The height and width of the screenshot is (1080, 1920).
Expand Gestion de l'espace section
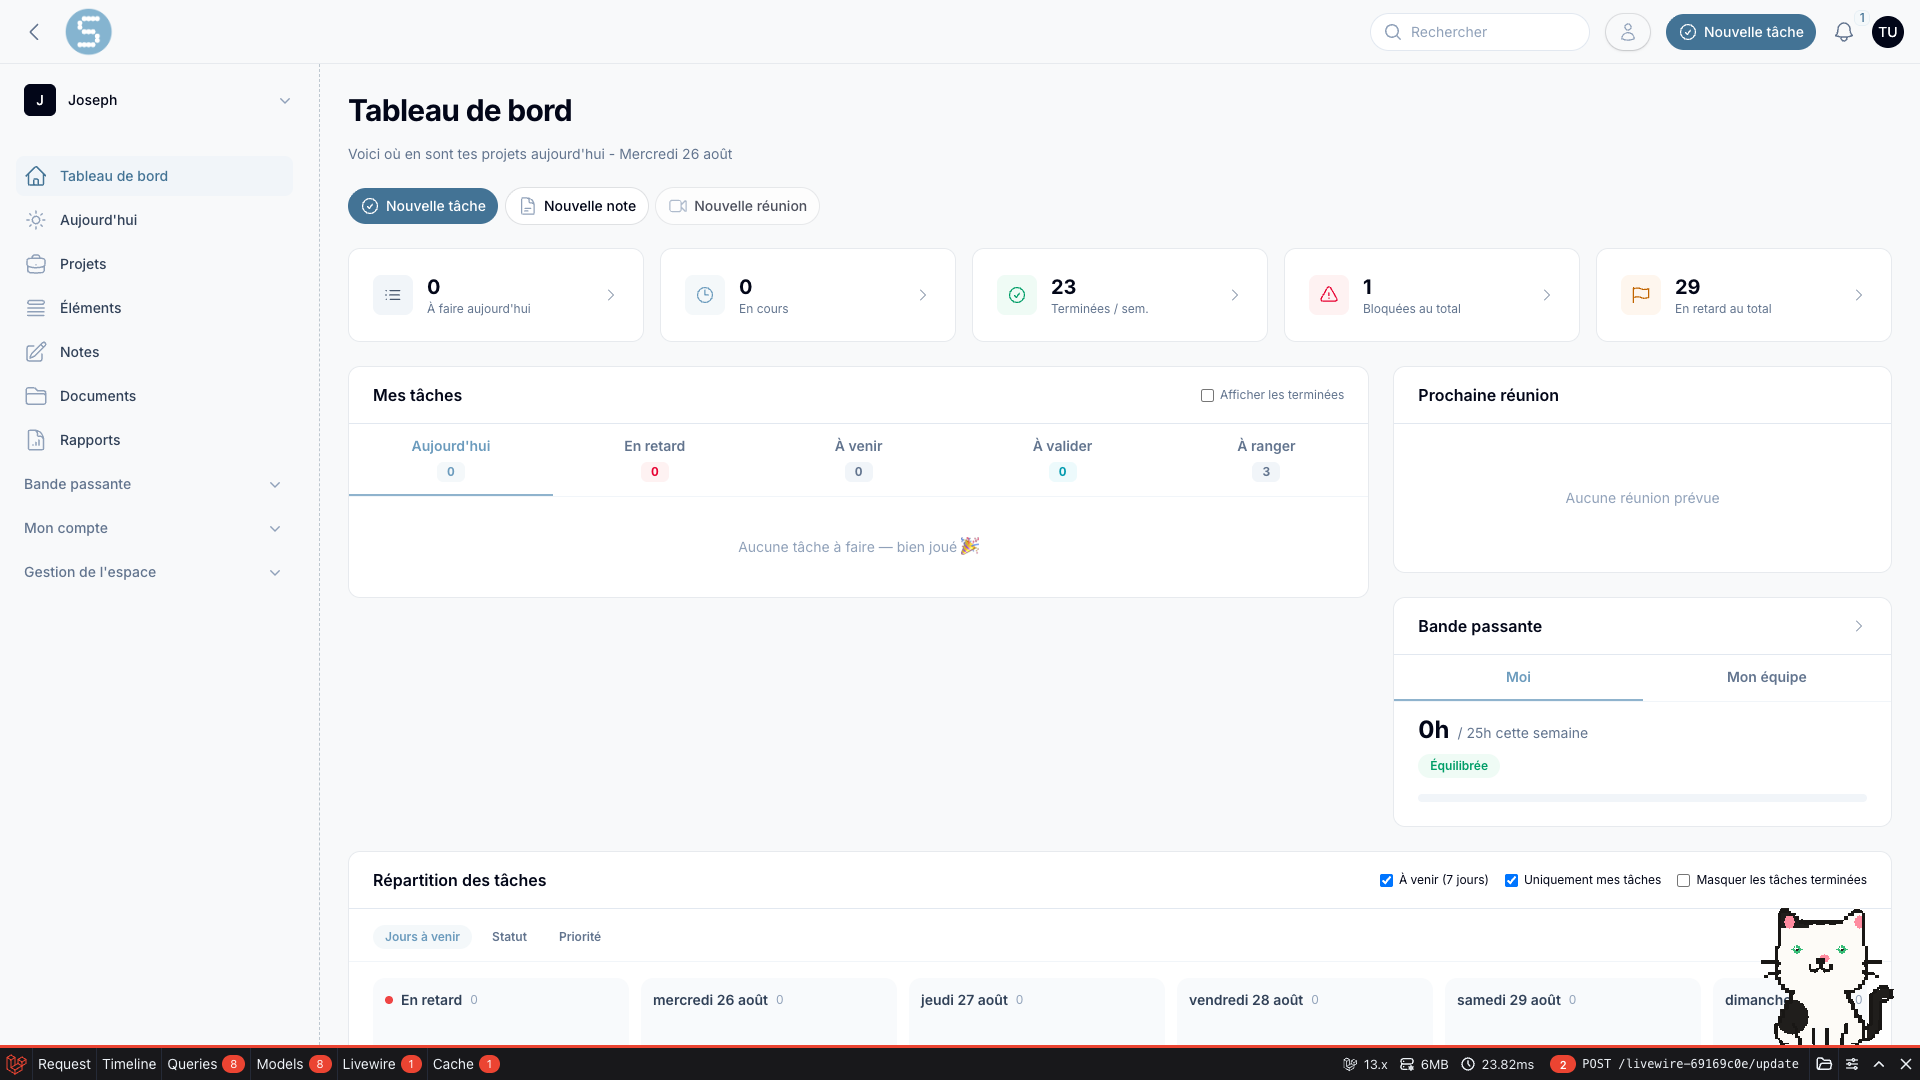coord(152,572)
